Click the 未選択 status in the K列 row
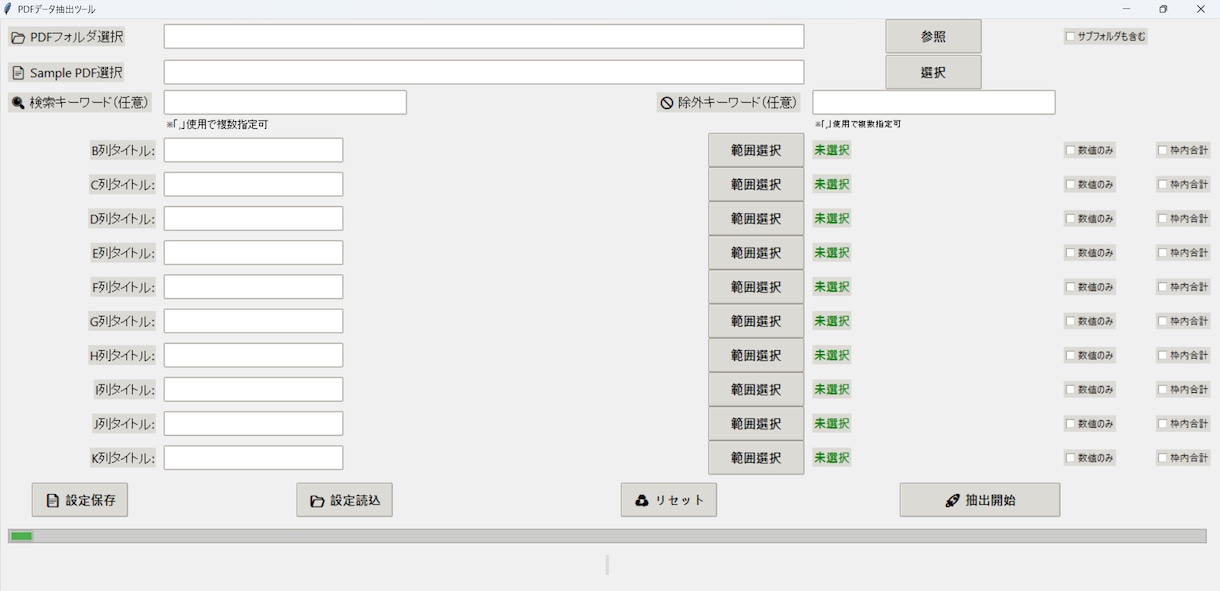Viewport: 1220px width, 591px height. (831, 458)
